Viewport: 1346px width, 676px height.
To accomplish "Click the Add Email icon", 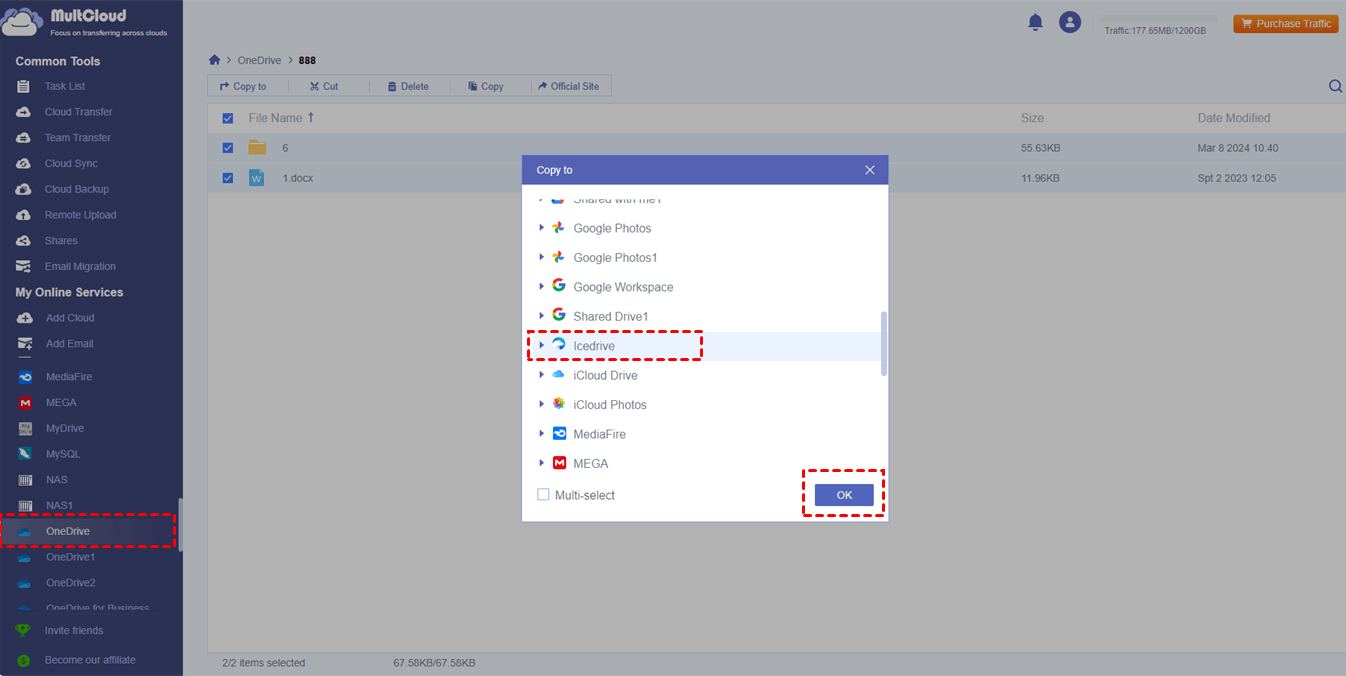I will click(25, 343).
